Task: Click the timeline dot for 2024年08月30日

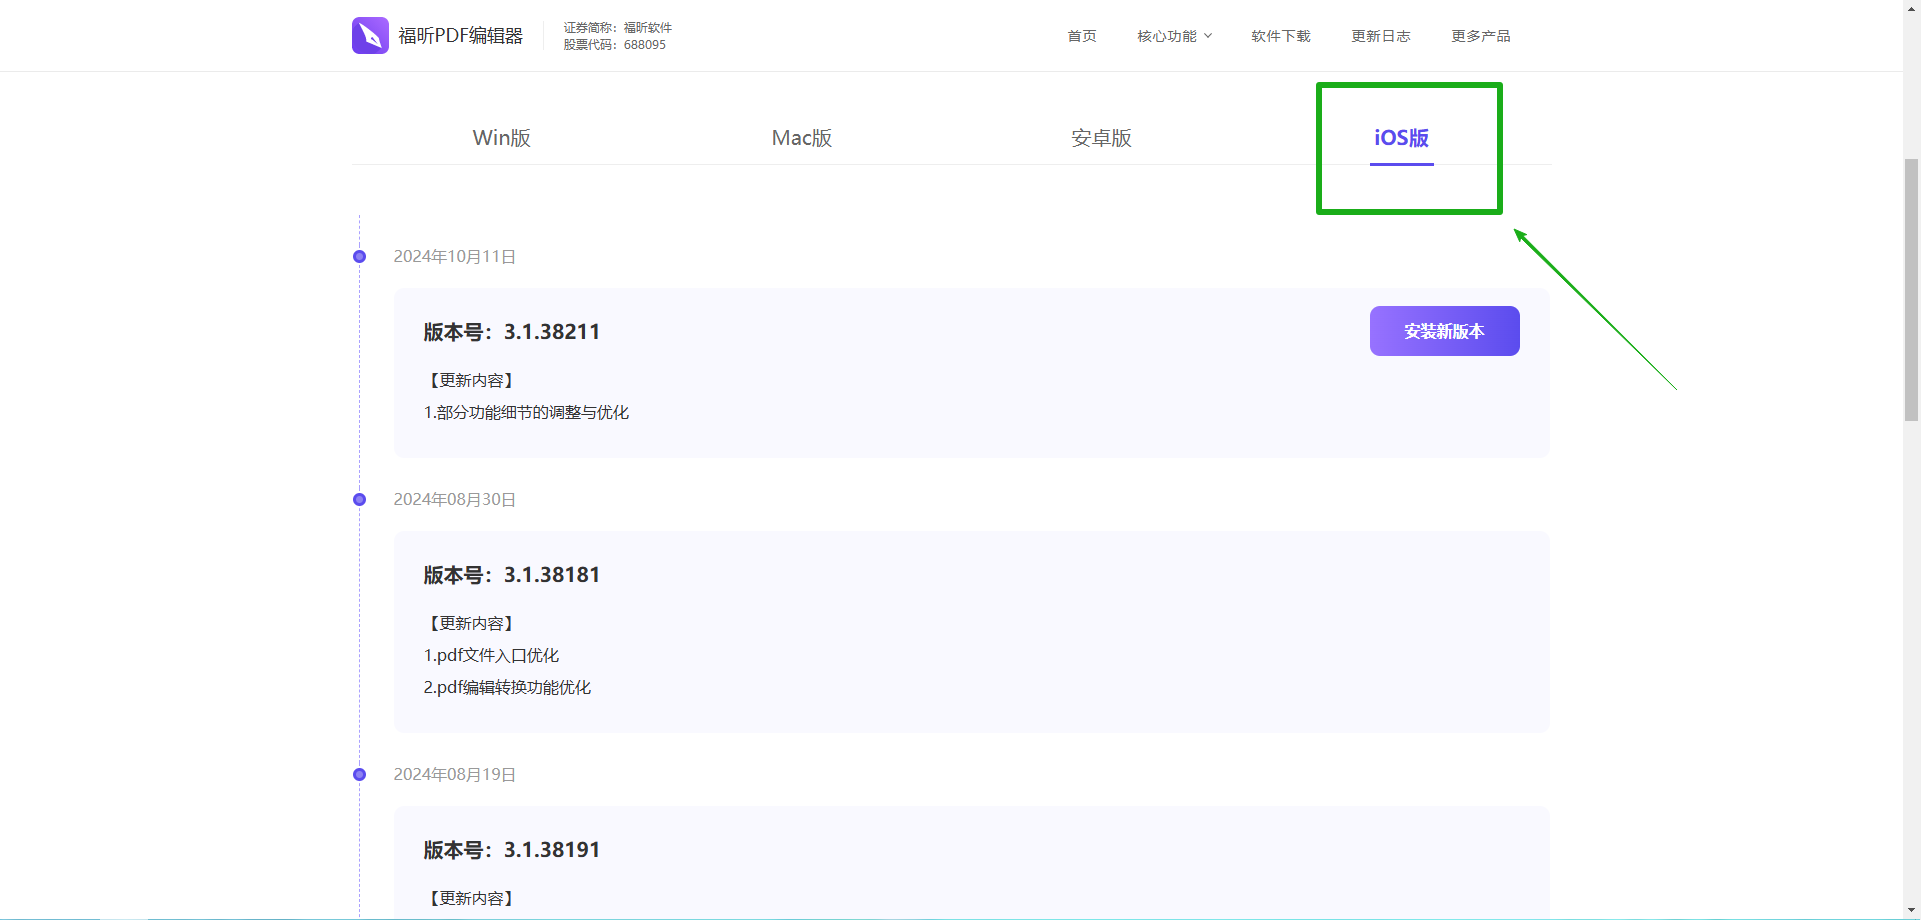Action: tap(359, 500)
